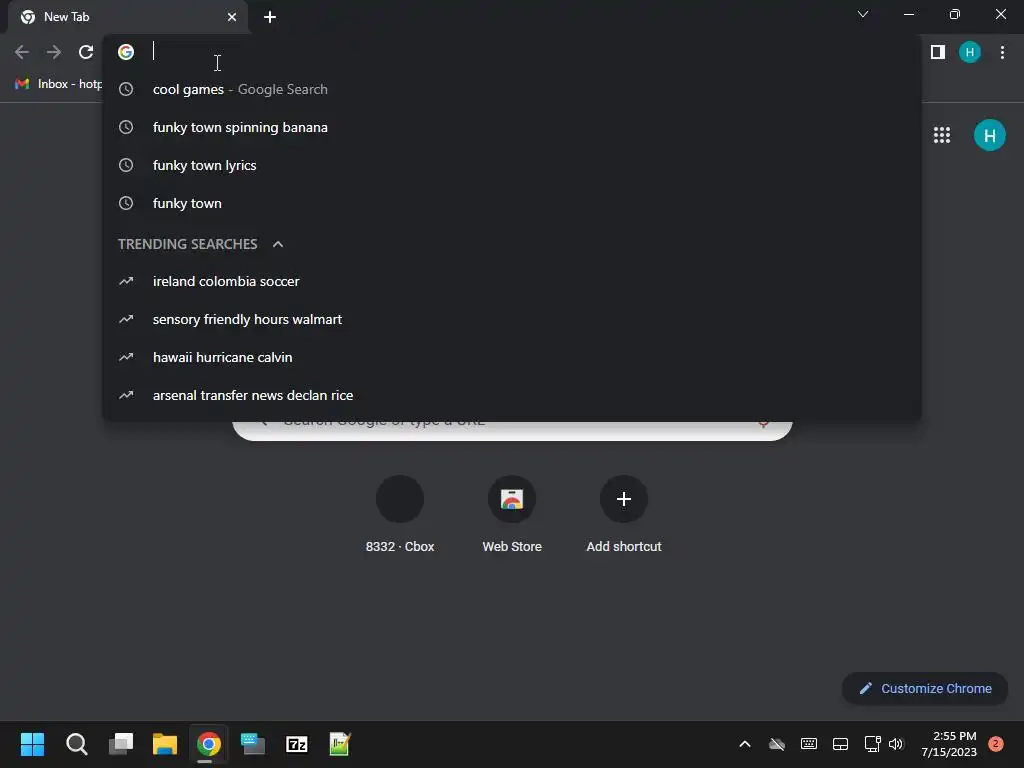Click the touchpad tray icon
Screen dimensions: 1024x768
[840, 744]
